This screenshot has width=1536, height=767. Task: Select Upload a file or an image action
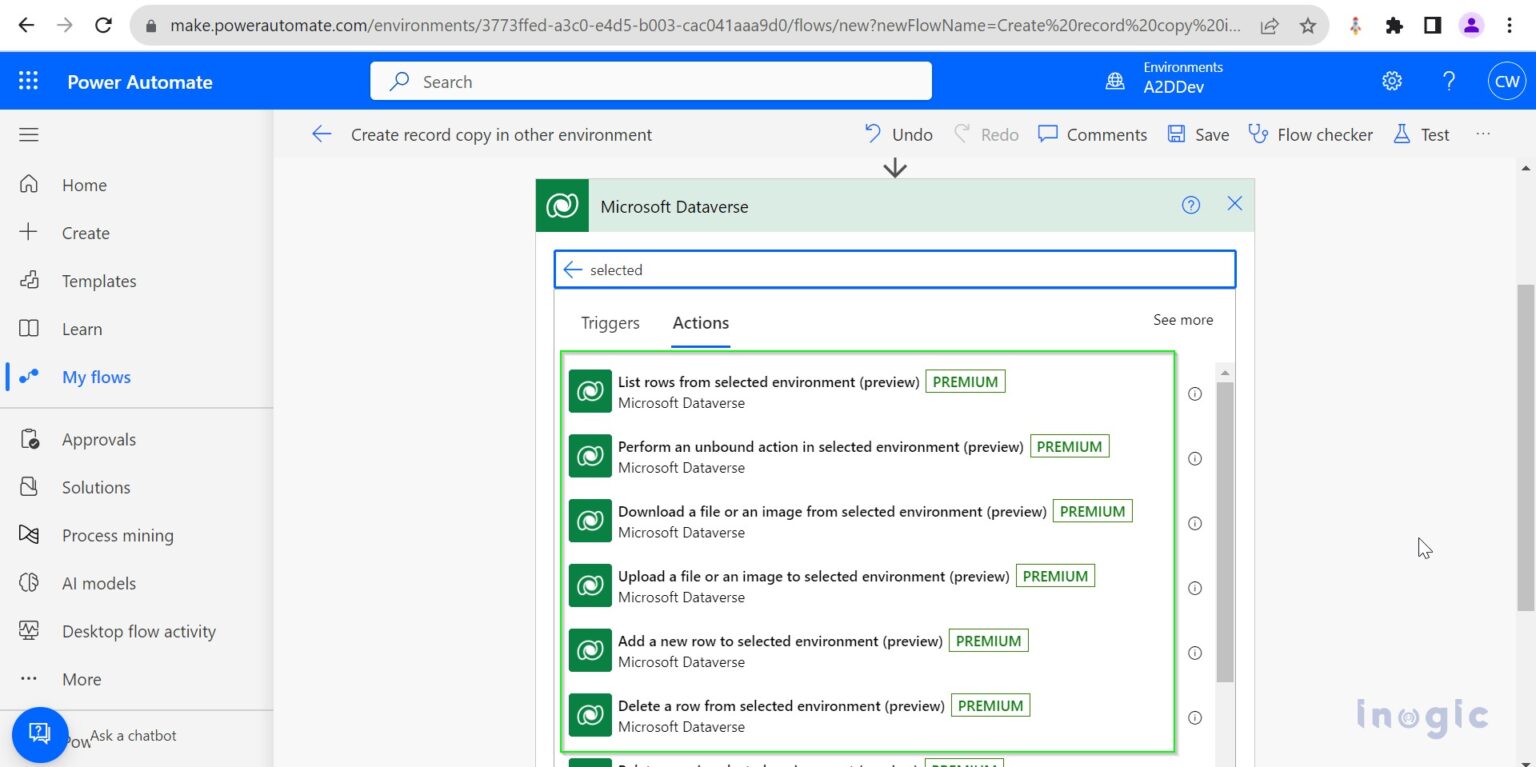[x=866, y=585]
